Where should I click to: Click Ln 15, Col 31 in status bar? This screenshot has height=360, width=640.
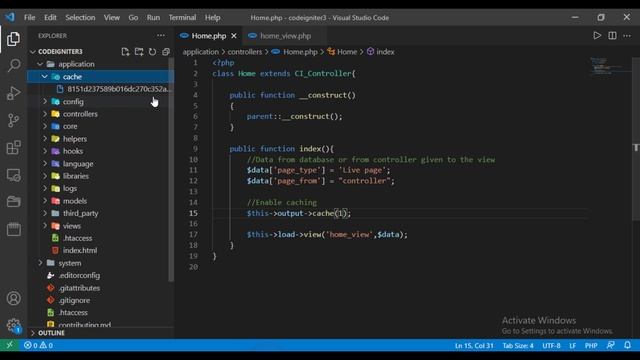(474, 345)
